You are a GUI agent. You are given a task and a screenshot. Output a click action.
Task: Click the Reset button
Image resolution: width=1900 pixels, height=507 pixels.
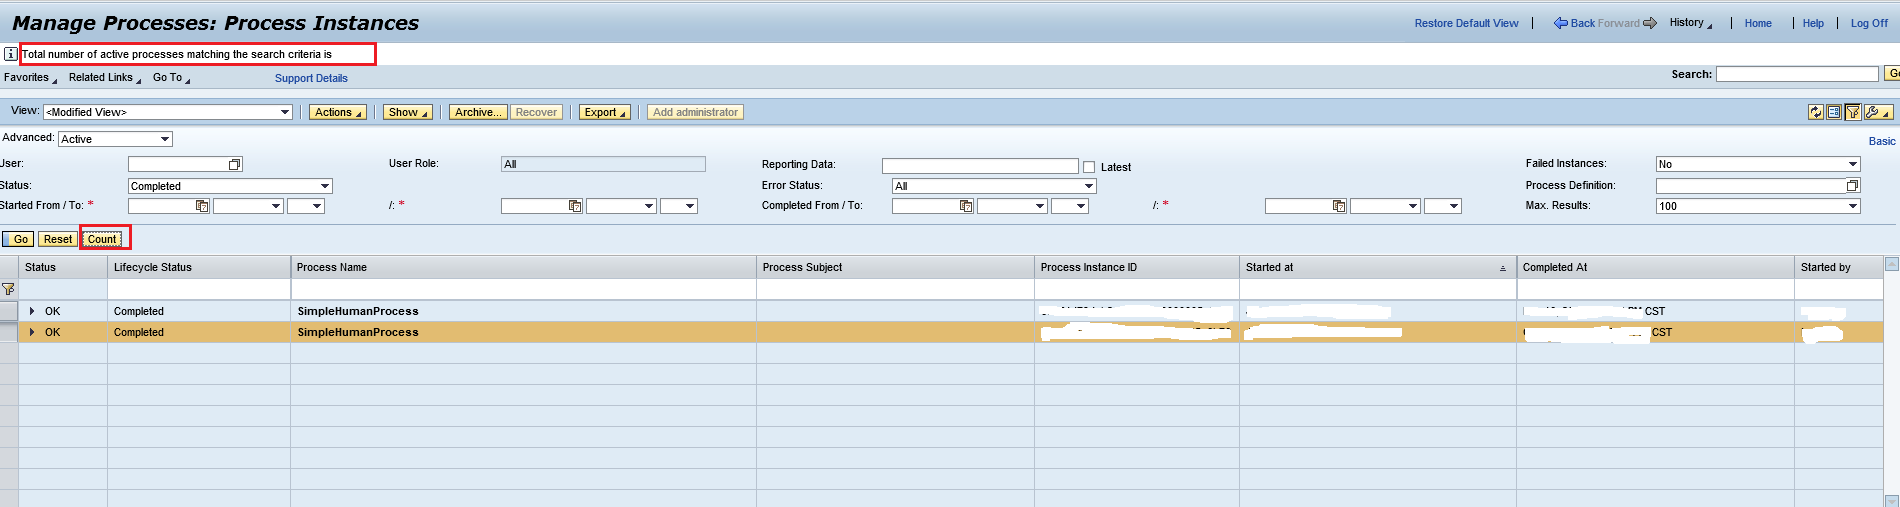(58, 239)
